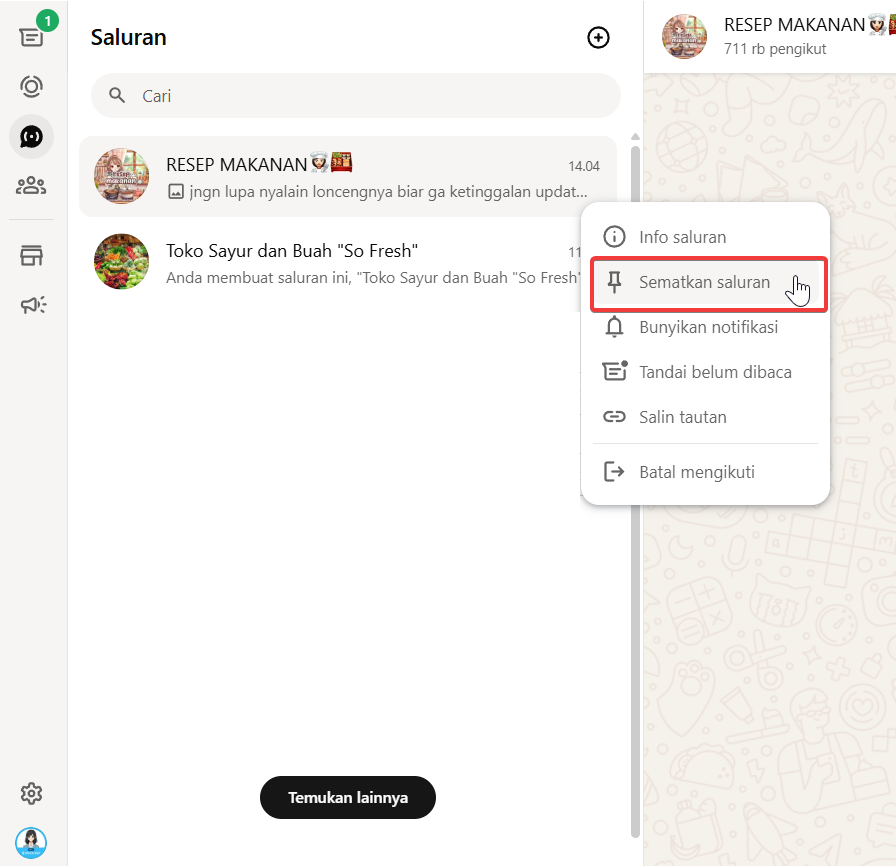The width and height of the screenshot is (896, 866).
Task: Open the business tools storefront icon
Action: [x=32, y=256]
